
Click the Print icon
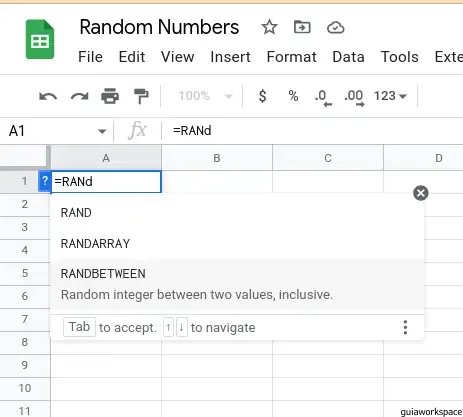tap(110, 96)
